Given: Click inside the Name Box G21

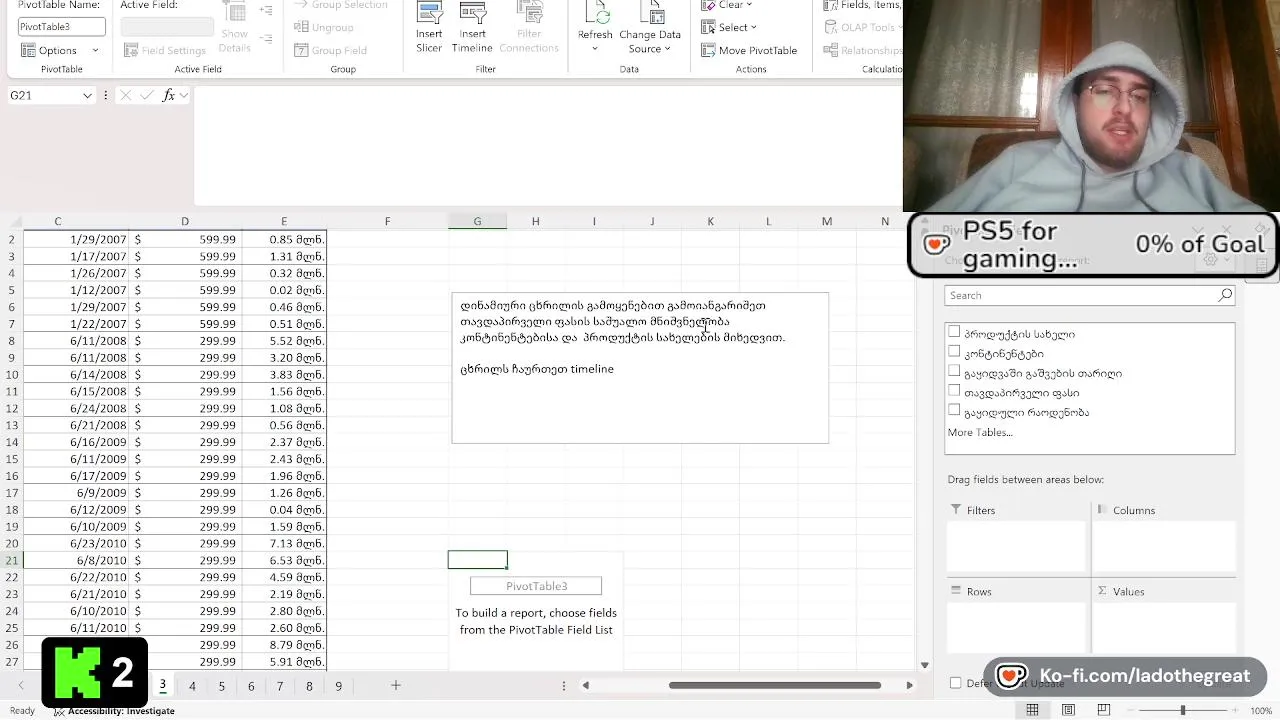Looking at the screenshot, I should [x=44, y=95].
